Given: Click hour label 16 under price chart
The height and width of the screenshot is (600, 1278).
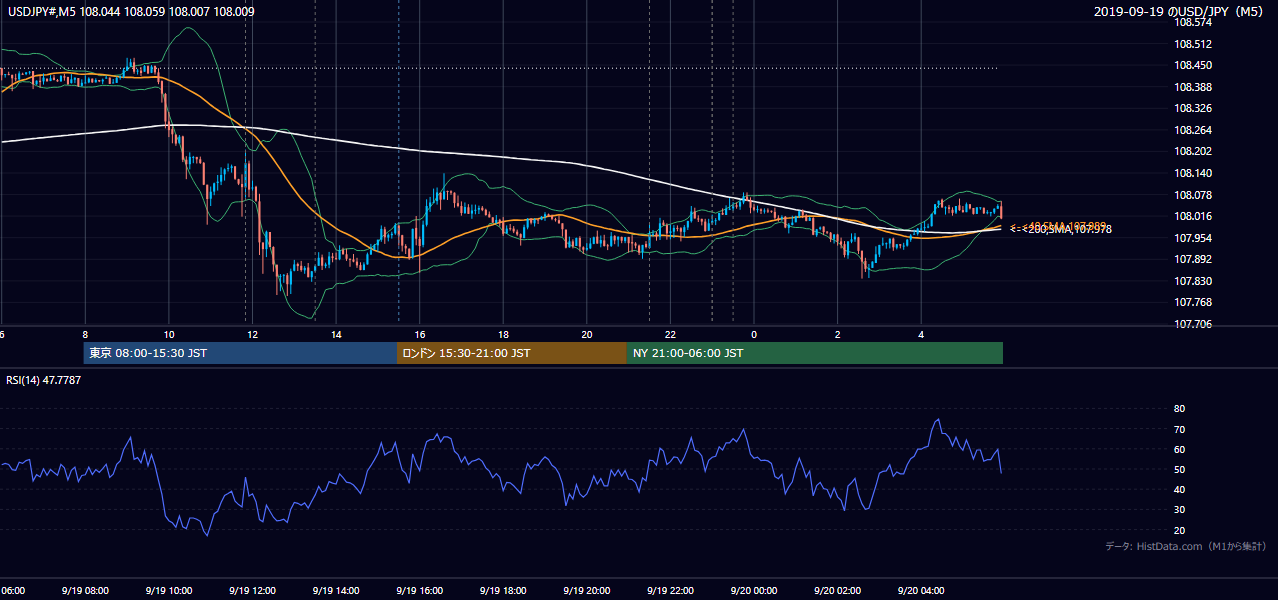Looking at the screenshot, I should click(420, 335).
